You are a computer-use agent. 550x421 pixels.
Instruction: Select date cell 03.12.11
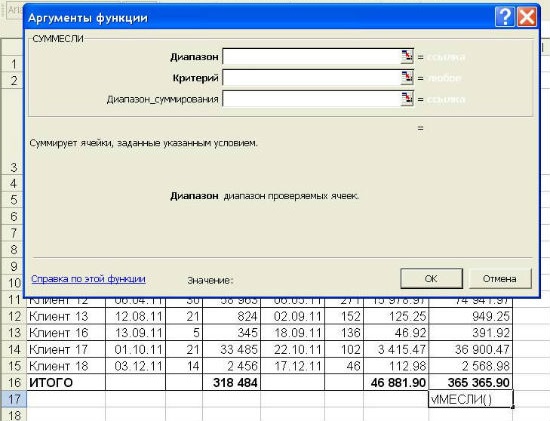135,366
